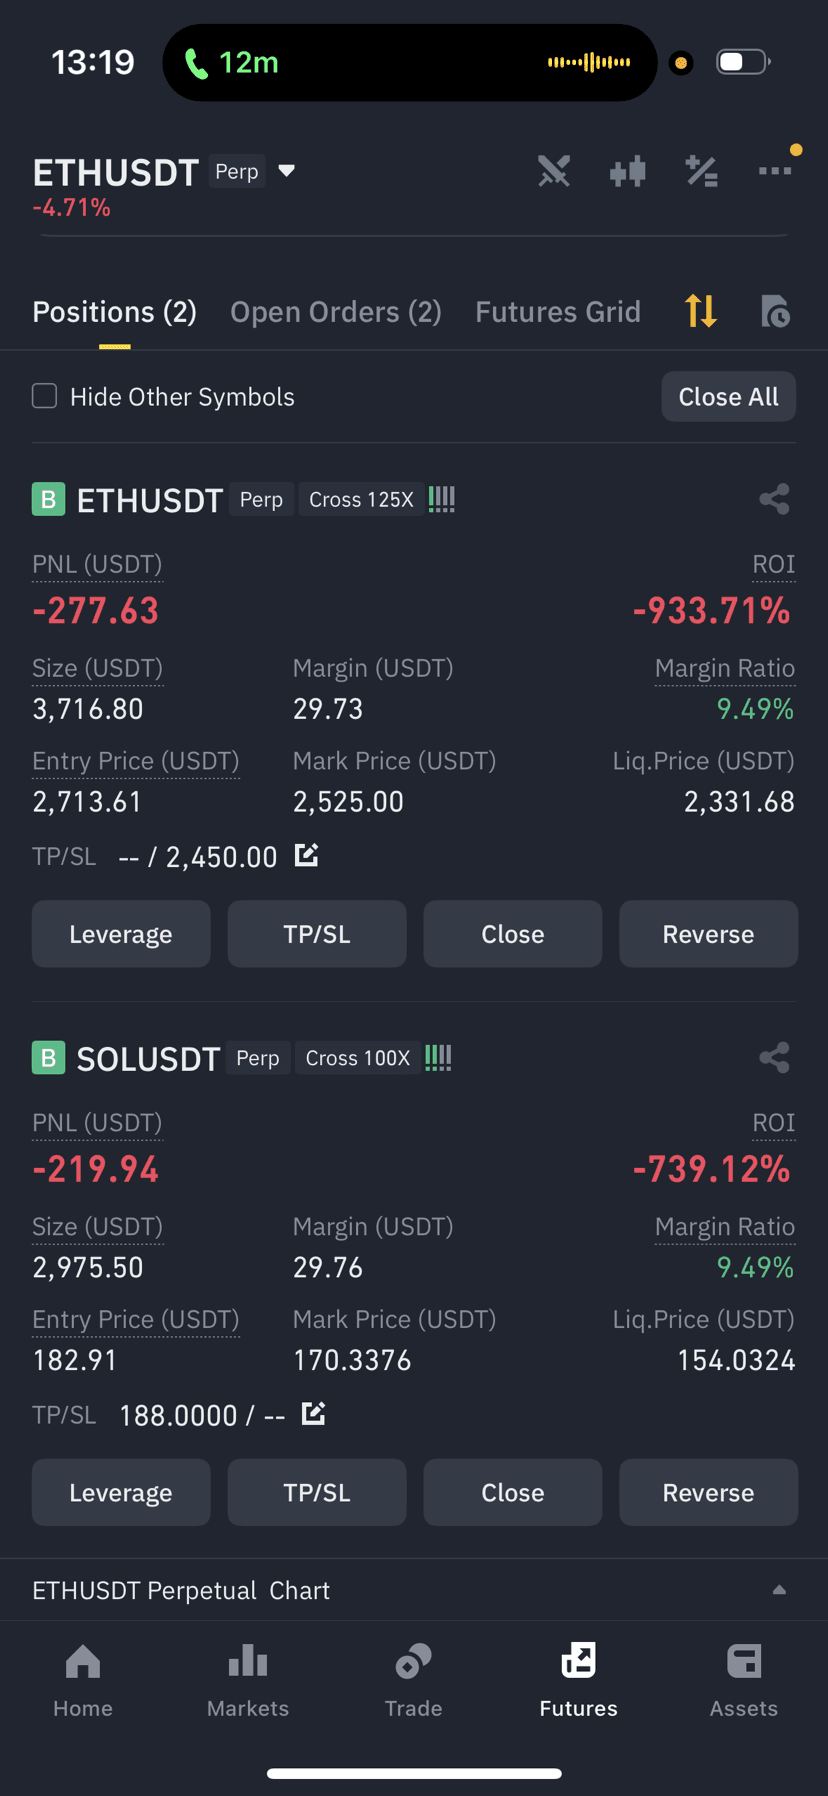
Task: Tap the yellow sort arrows icon
Action: pos(701,311)
